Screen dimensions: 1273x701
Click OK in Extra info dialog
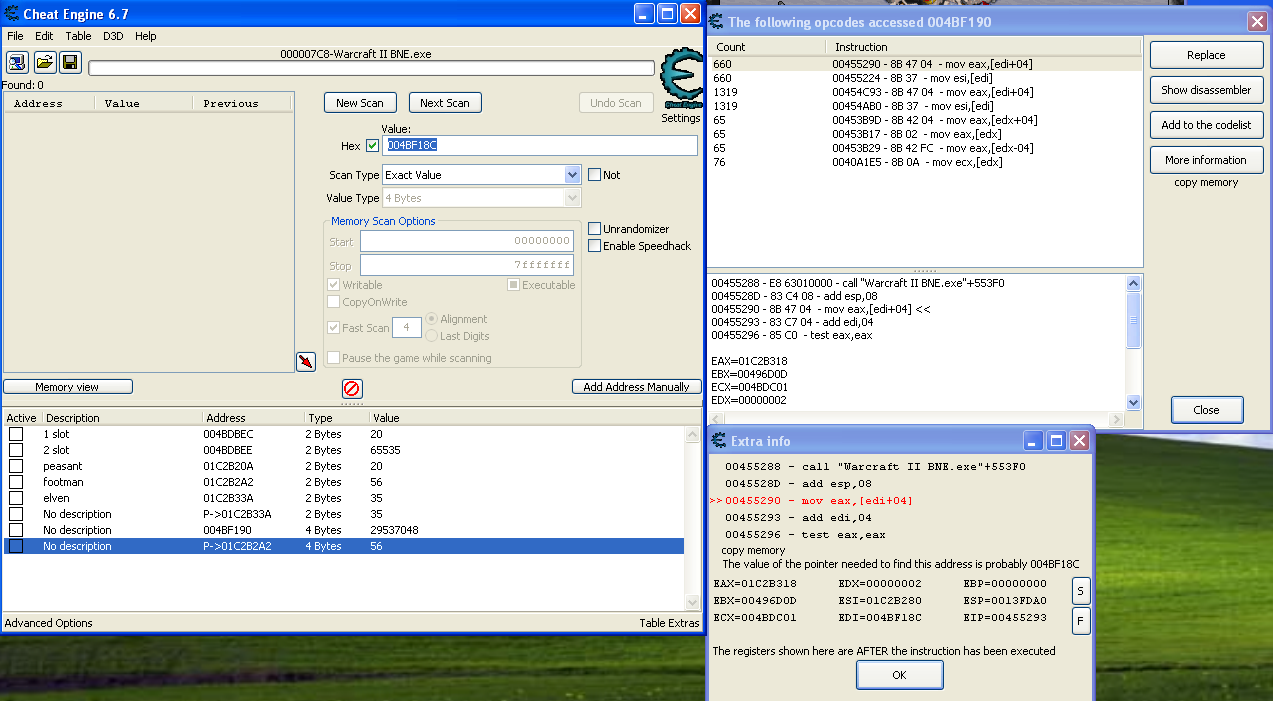pos(899,675)
